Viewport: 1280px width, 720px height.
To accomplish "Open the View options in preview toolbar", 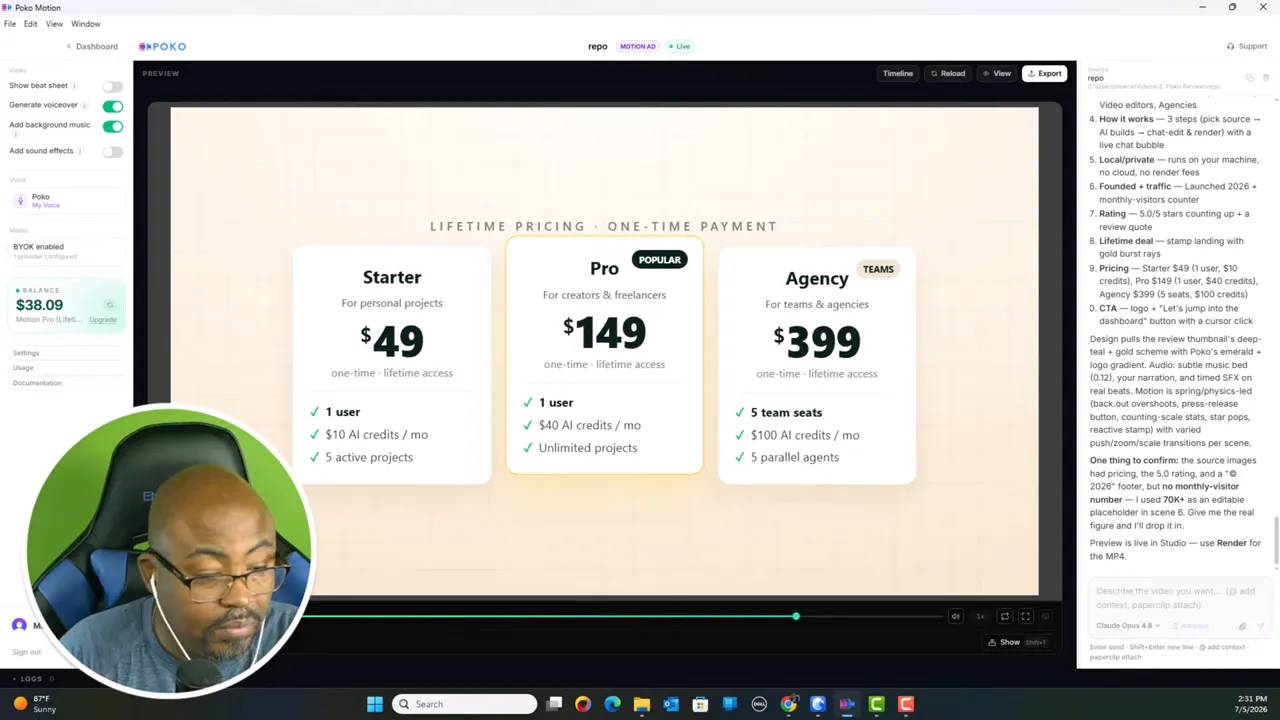I will click(x=997, y=73).
